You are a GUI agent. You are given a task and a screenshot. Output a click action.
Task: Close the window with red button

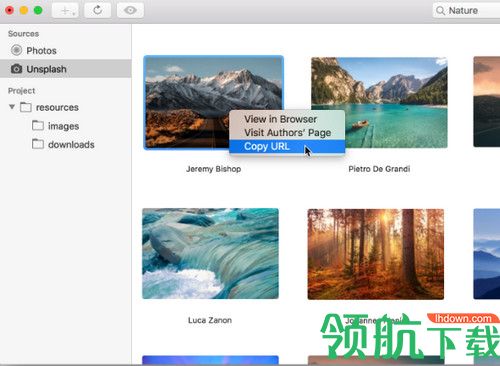pyautogui.click(x=10, y=10)
